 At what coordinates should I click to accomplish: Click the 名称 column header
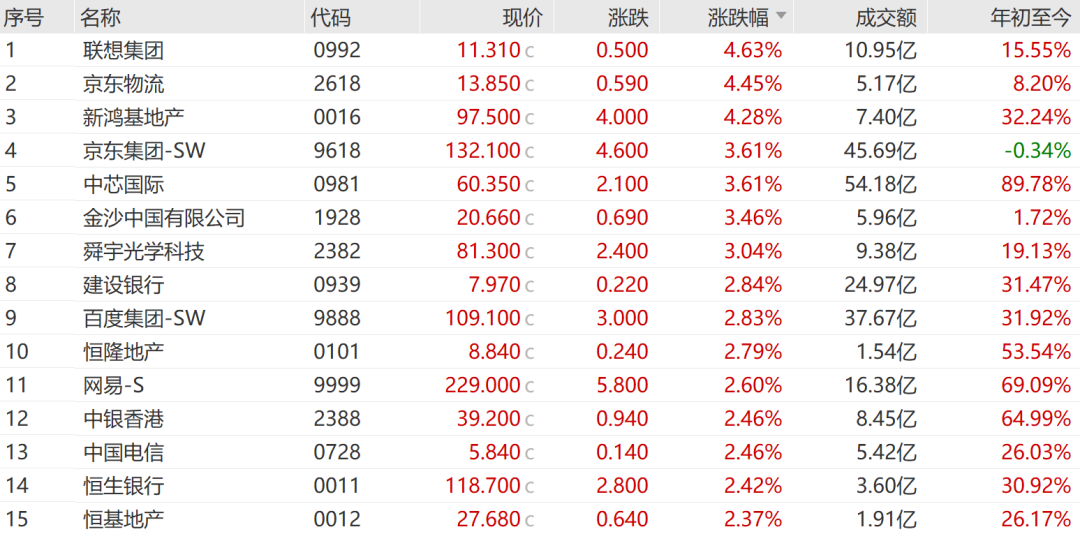[x=102, y=17]
